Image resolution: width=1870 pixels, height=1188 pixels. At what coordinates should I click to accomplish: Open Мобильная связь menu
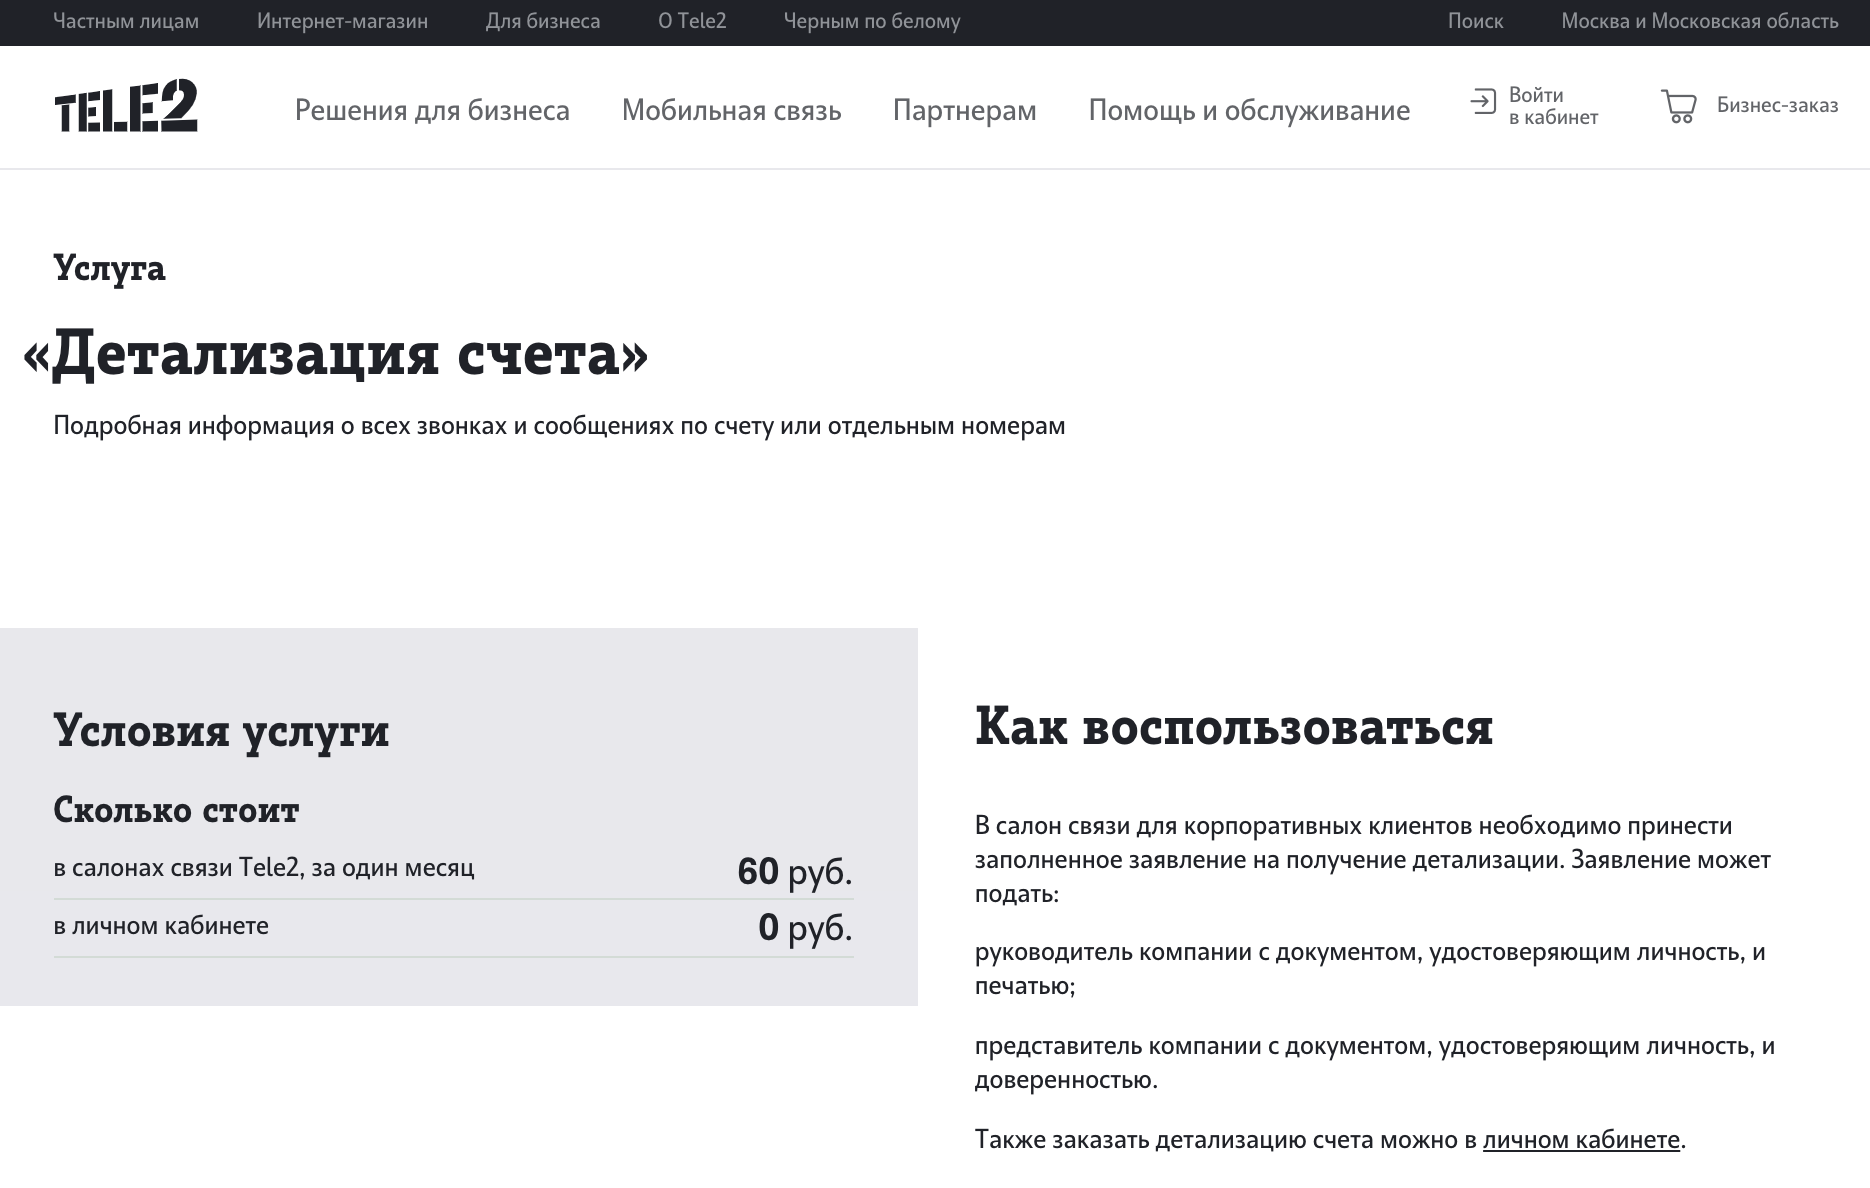pyautogui.click(x=732, y=110)
